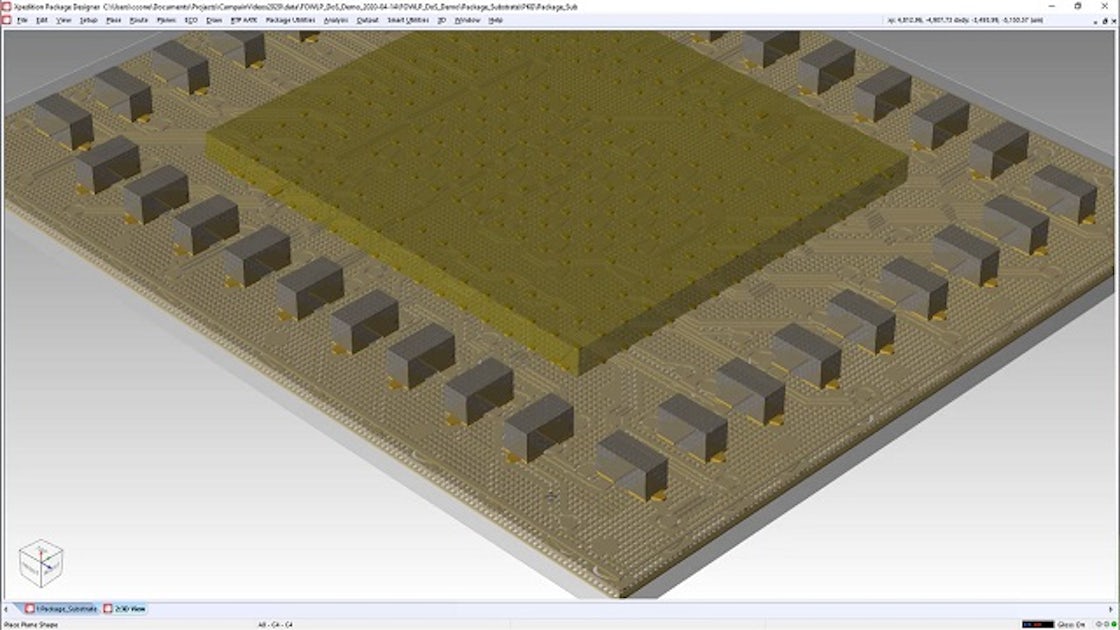Click the circular icon beside Gloss On
1120x630 pixels.
coord(1099,621)
